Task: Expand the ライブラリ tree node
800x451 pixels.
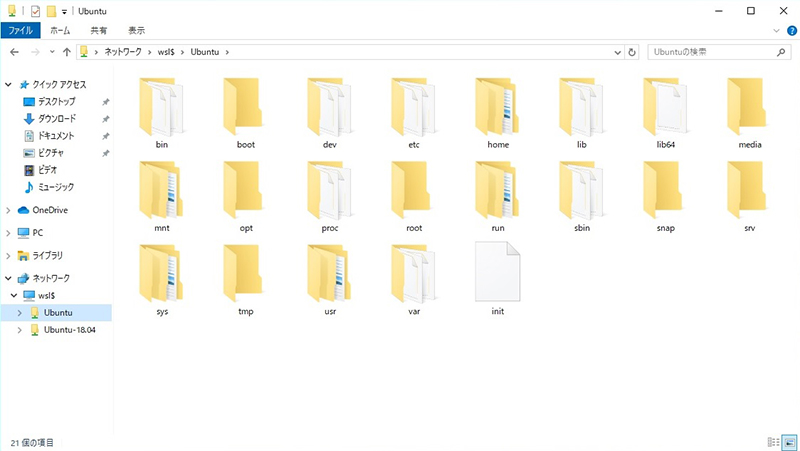Action: click(8, 256)
